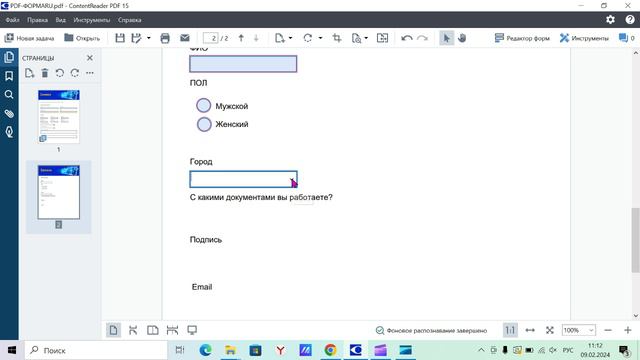Image resolution: width=640 pixels, height=360 pixels.
Task: Fit page to width
Action: coord(530,330)
